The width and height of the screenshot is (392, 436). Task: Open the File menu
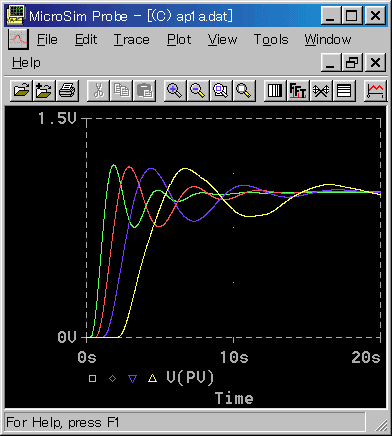click(x=47, y=40)
